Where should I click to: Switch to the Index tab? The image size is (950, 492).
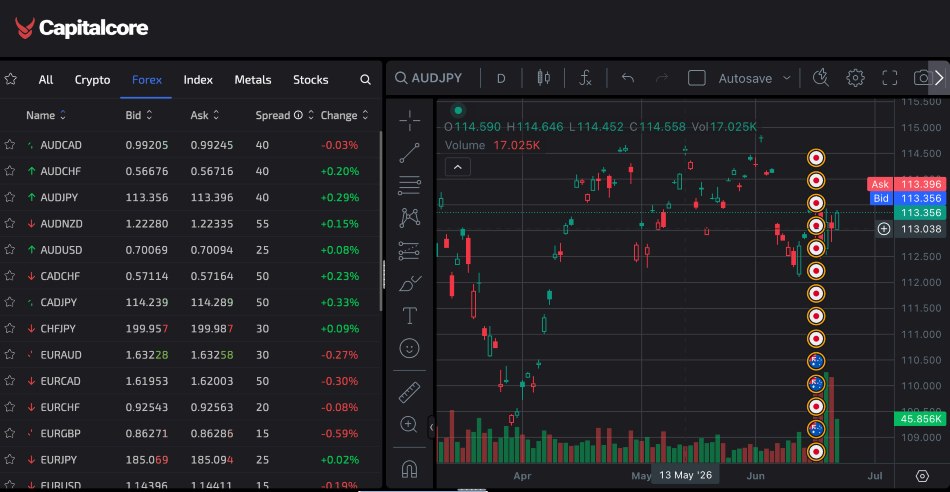[198, 79]
